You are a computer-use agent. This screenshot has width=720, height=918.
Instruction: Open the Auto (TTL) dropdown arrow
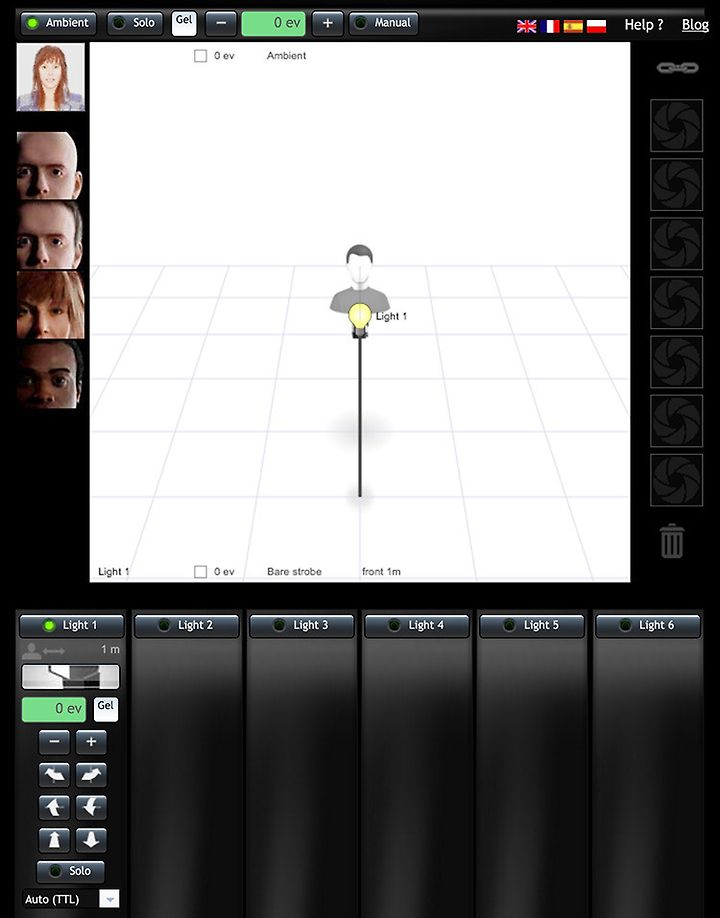[x=109, y=899]
